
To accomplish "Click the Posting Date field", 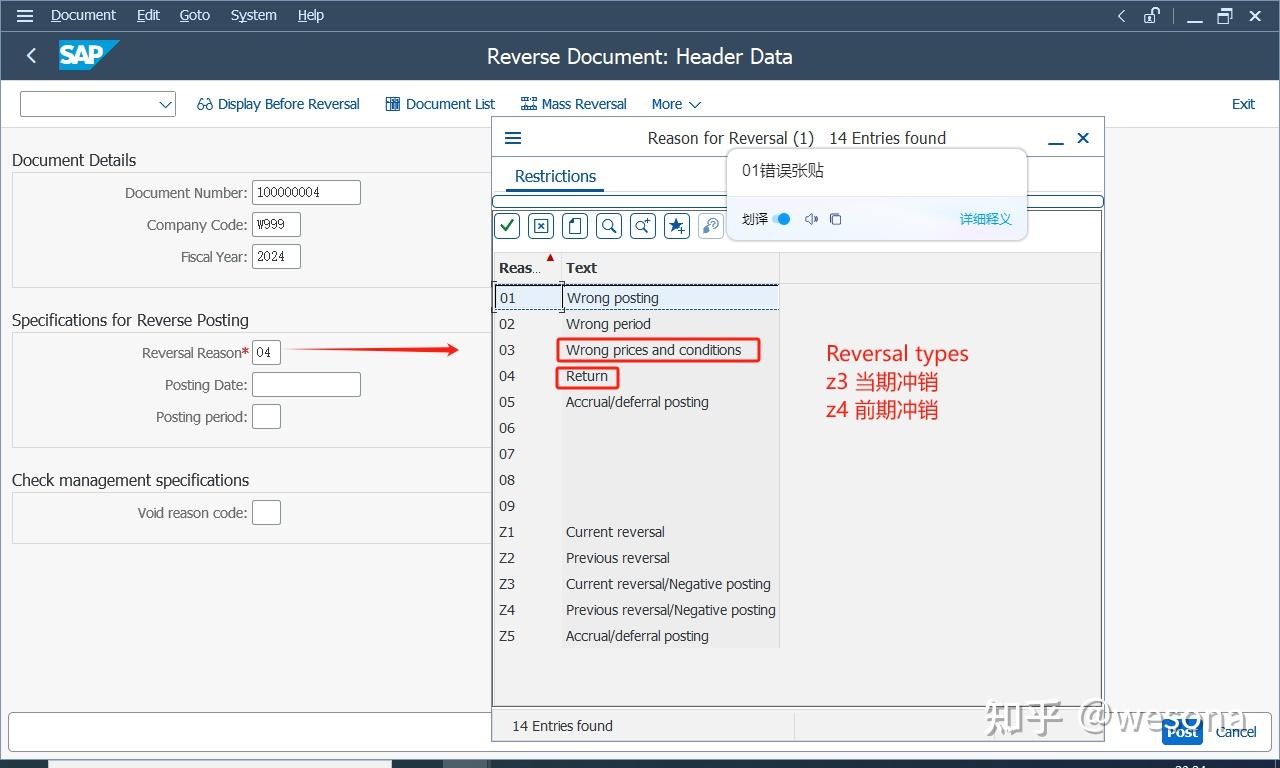I will [x=306, y=384].
